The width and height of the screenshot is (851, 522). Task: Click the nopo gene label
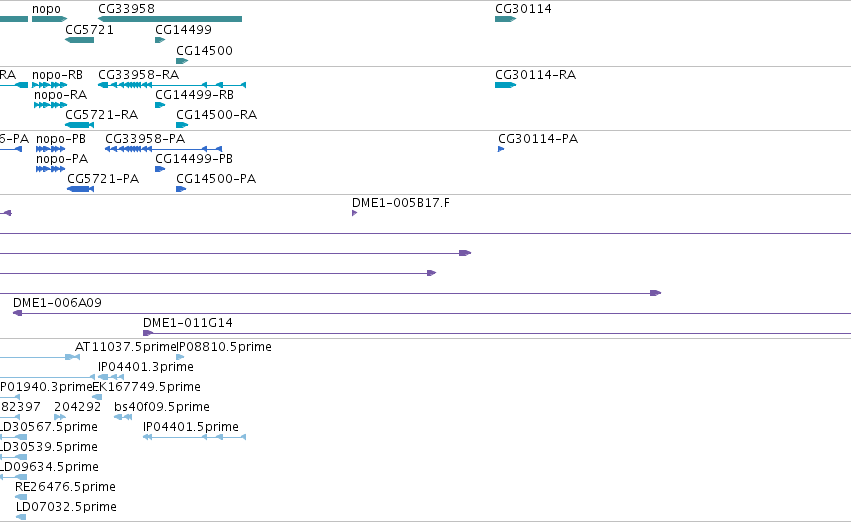[x=46, y=9]
